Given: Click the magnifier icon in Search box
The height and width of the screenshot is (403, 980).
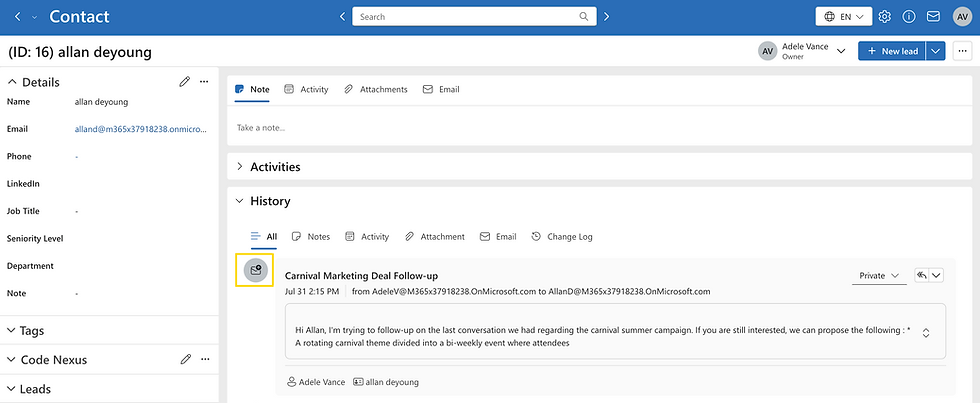Looking at the screenshot, I should (x=584, y=17).
